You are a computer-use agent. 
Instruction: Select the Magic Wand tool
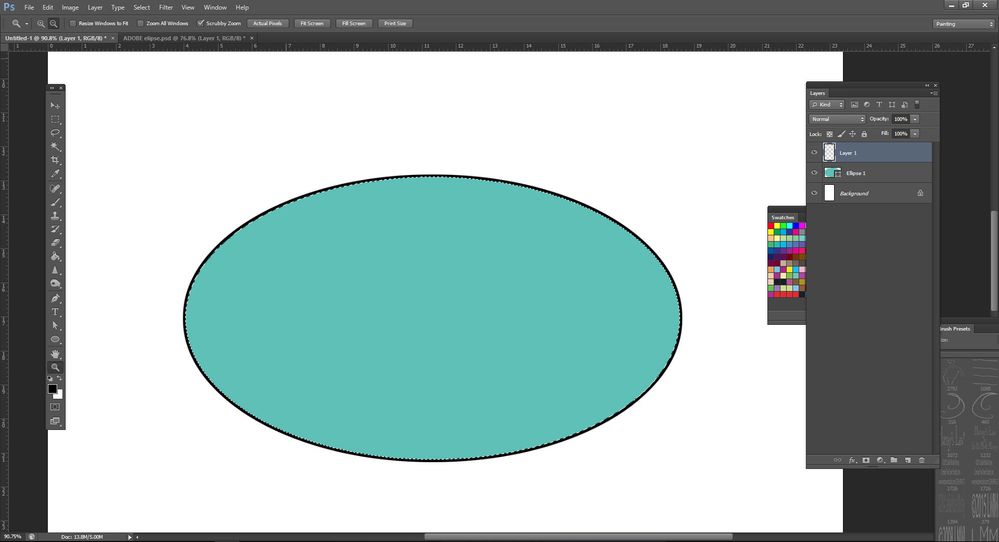pos(55,146)
